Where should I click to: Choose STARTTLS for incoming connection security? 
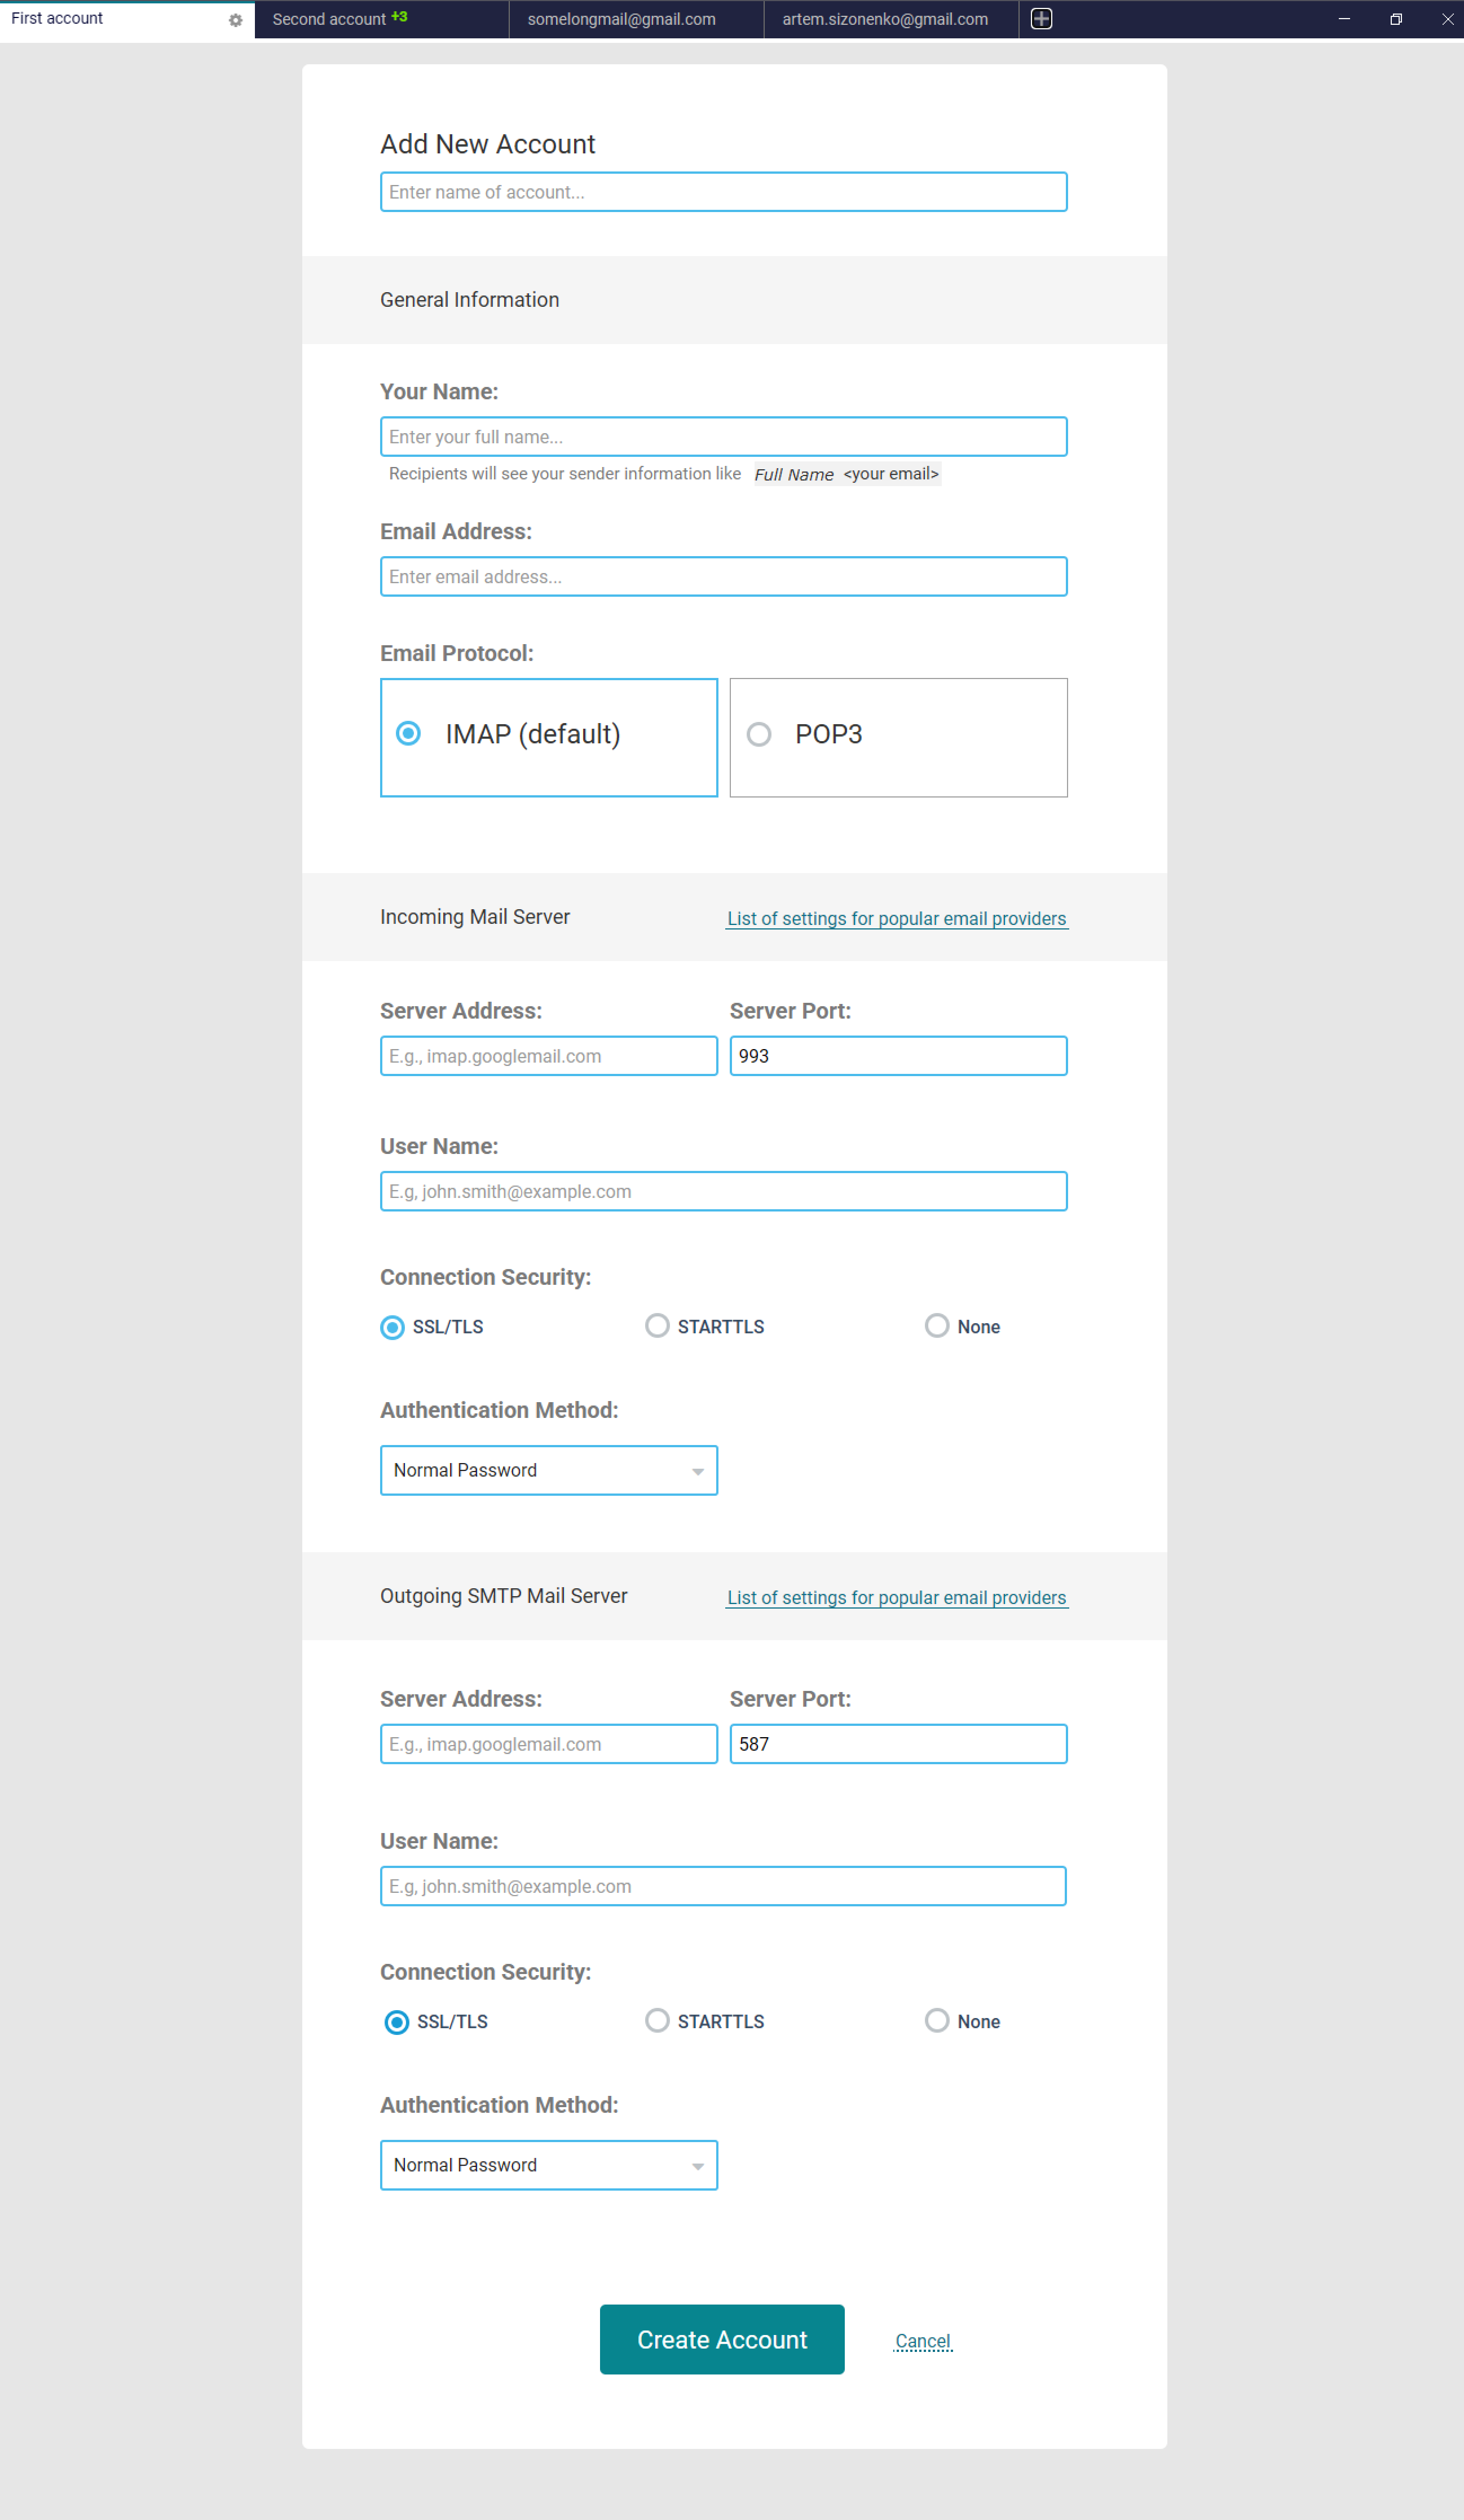point(657,1326)
